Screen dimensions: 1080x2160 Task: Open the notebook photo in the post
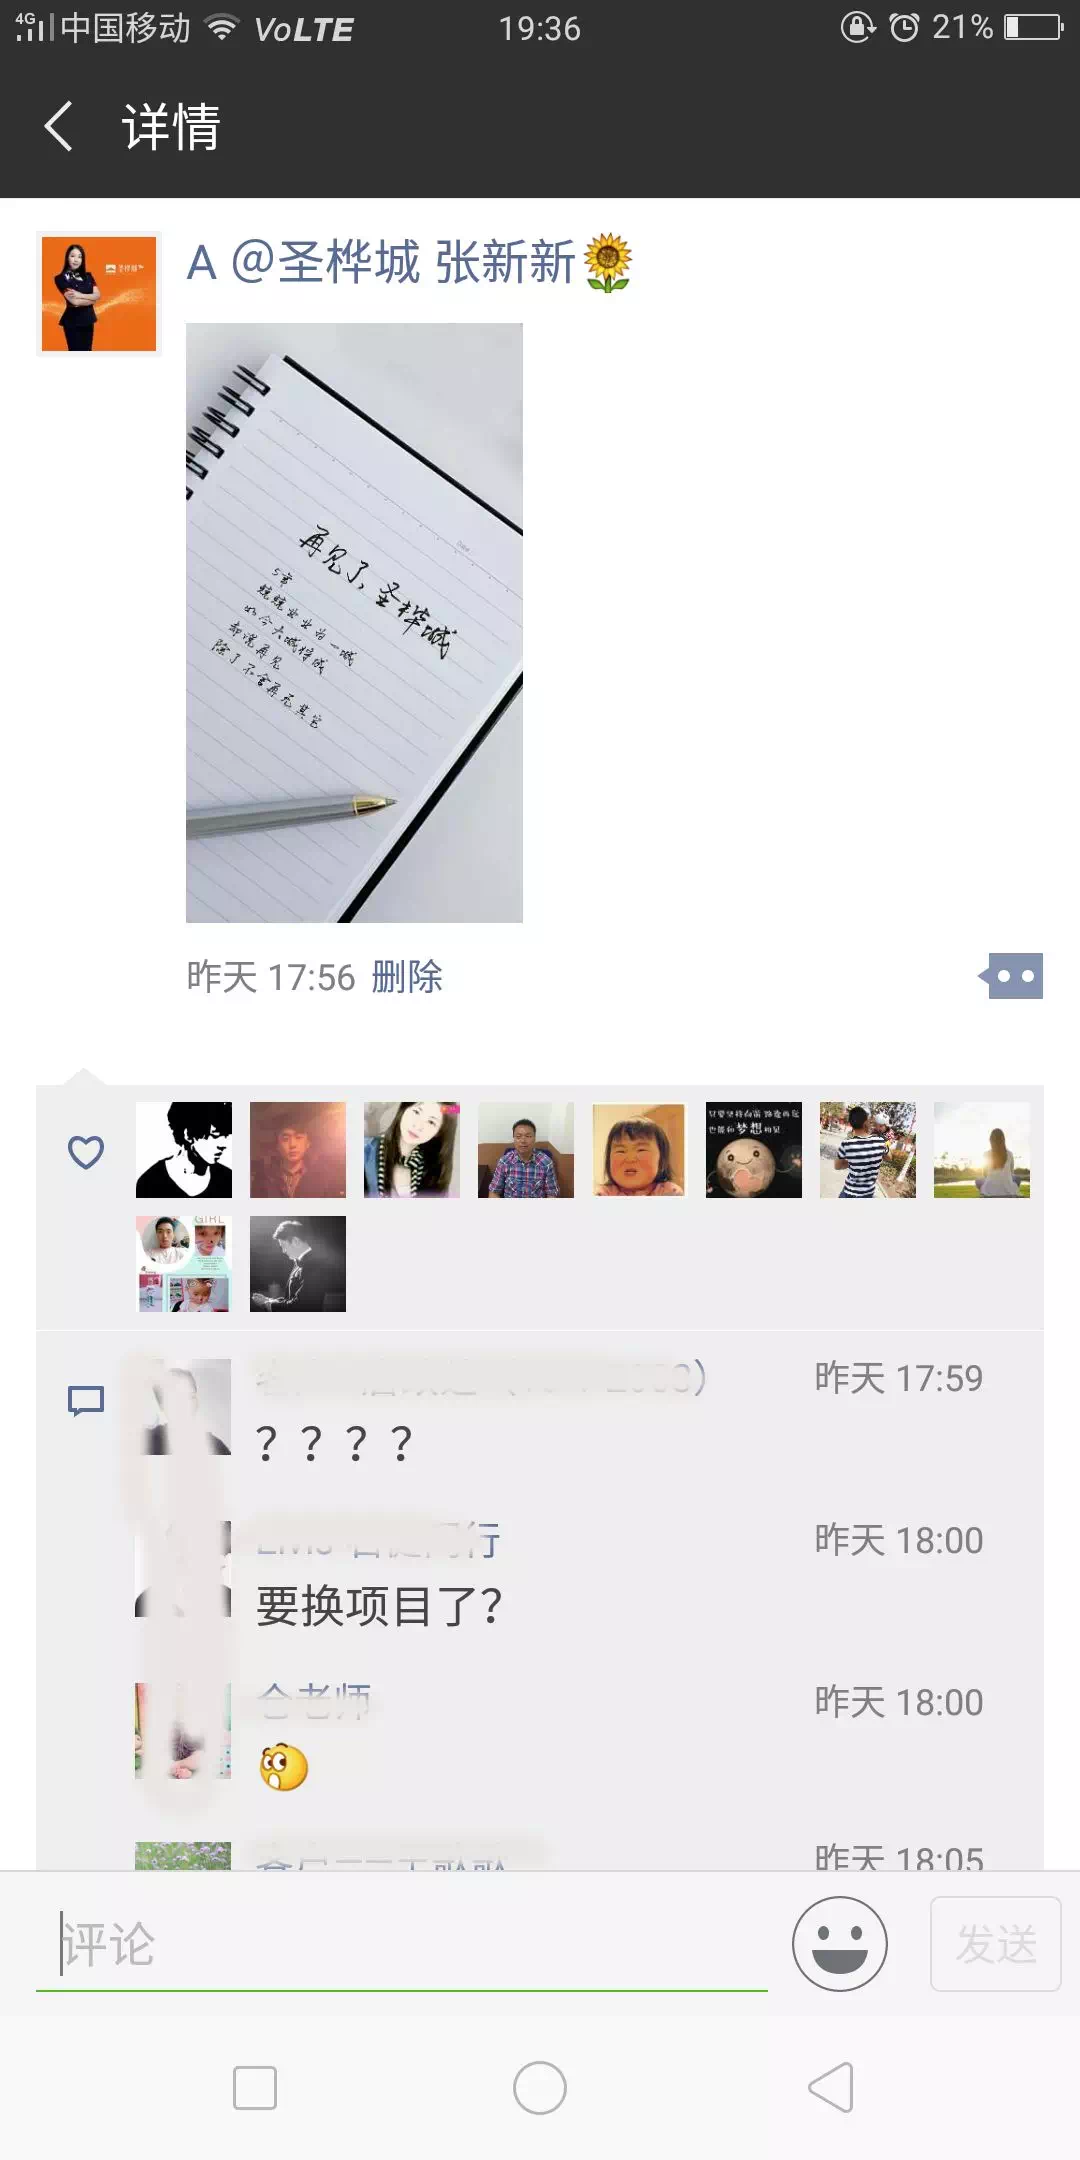[354, 622]
